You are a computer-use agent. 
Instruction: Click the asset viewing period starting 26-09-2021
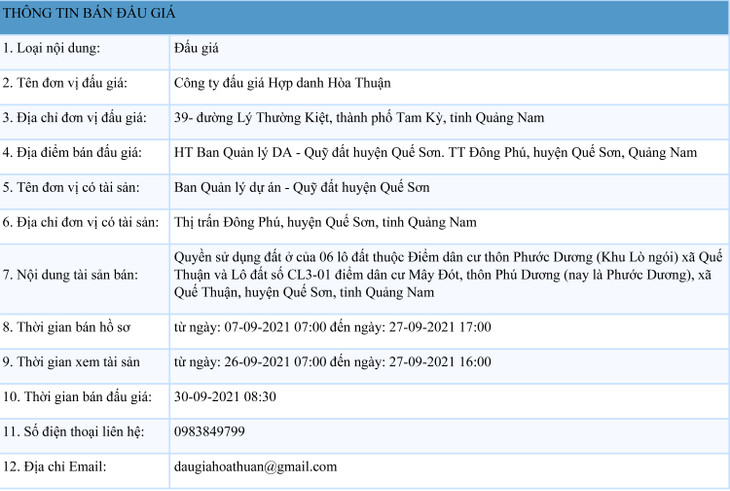click(x=332, y=362)
